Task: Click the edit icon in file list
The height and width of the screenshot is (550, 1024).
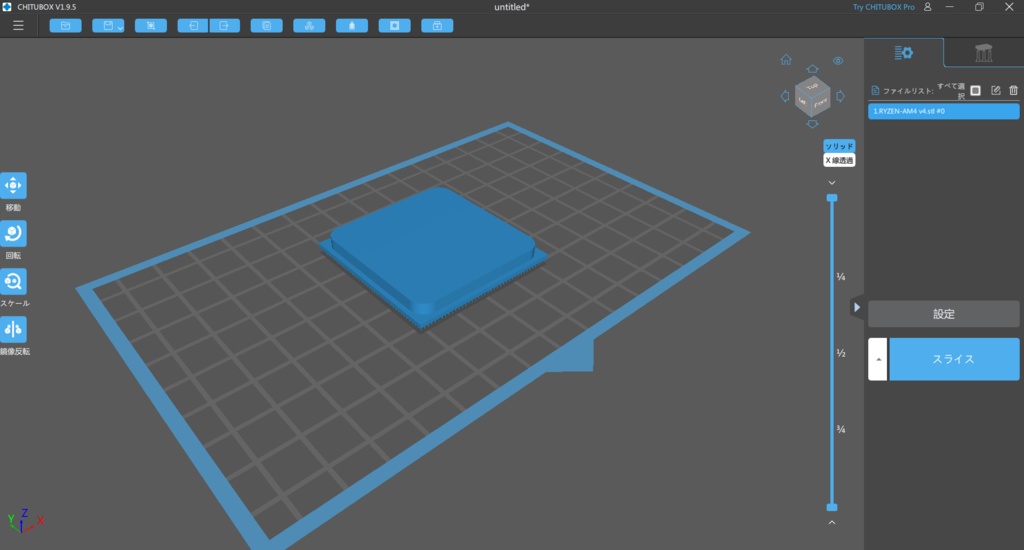Action: click(995, 90)
